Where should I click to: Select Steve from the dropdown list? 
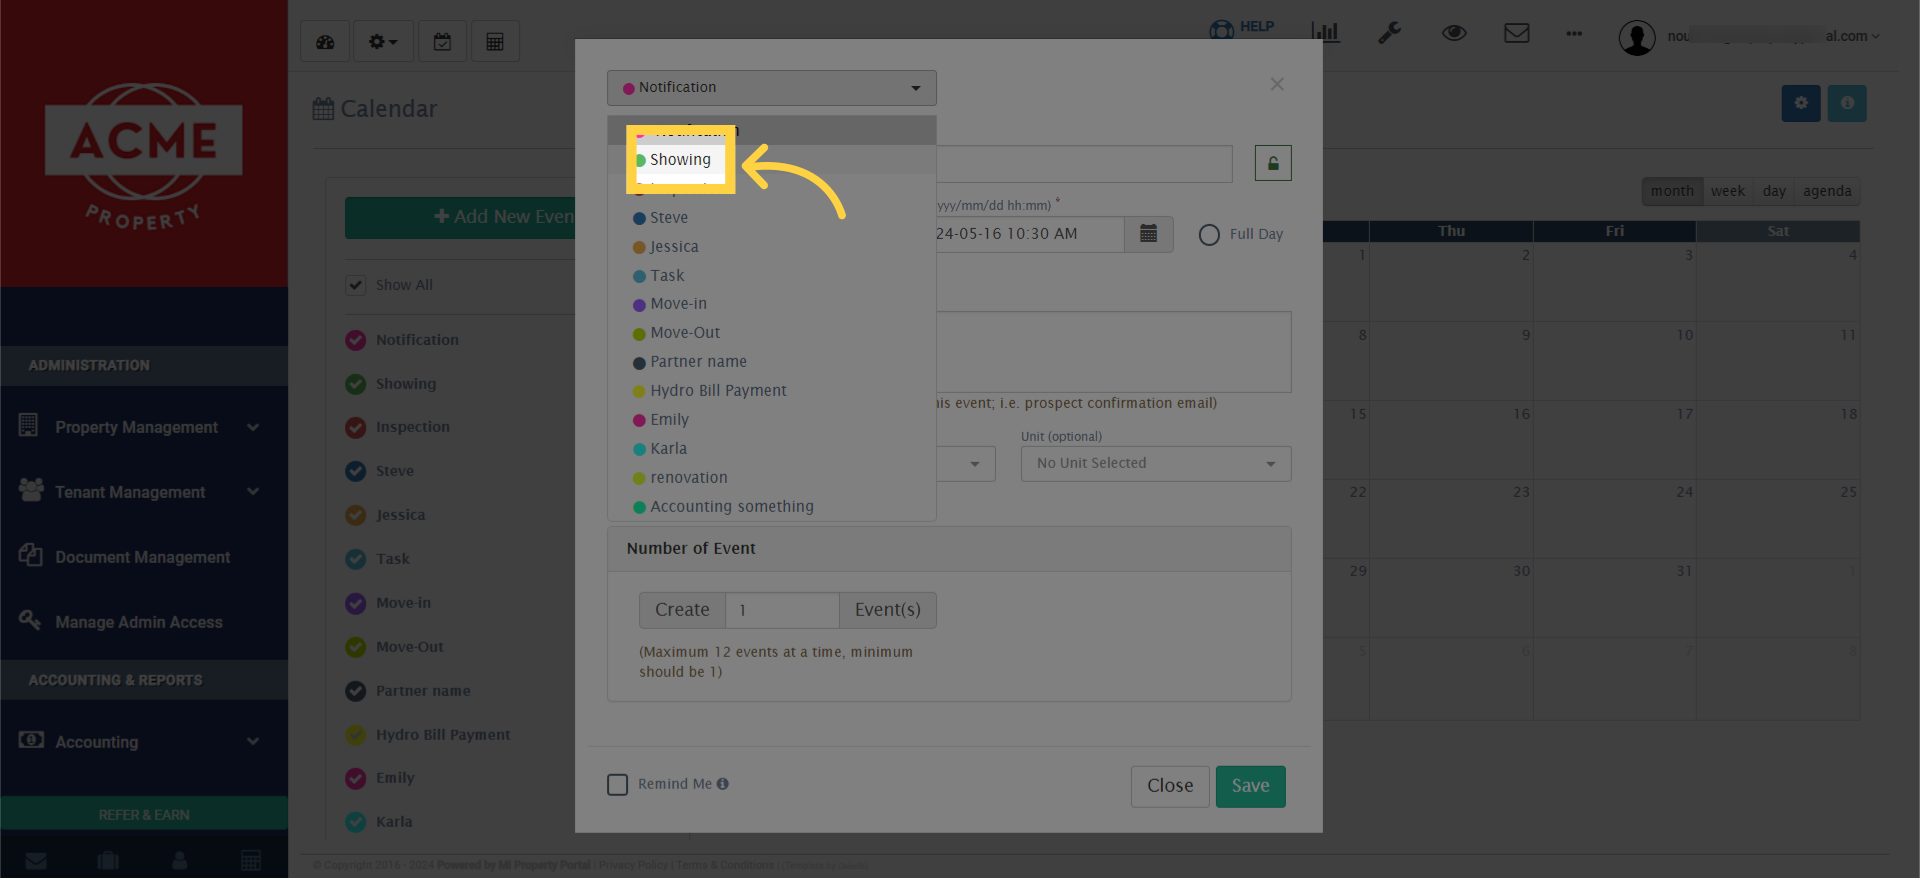point(772,218)
